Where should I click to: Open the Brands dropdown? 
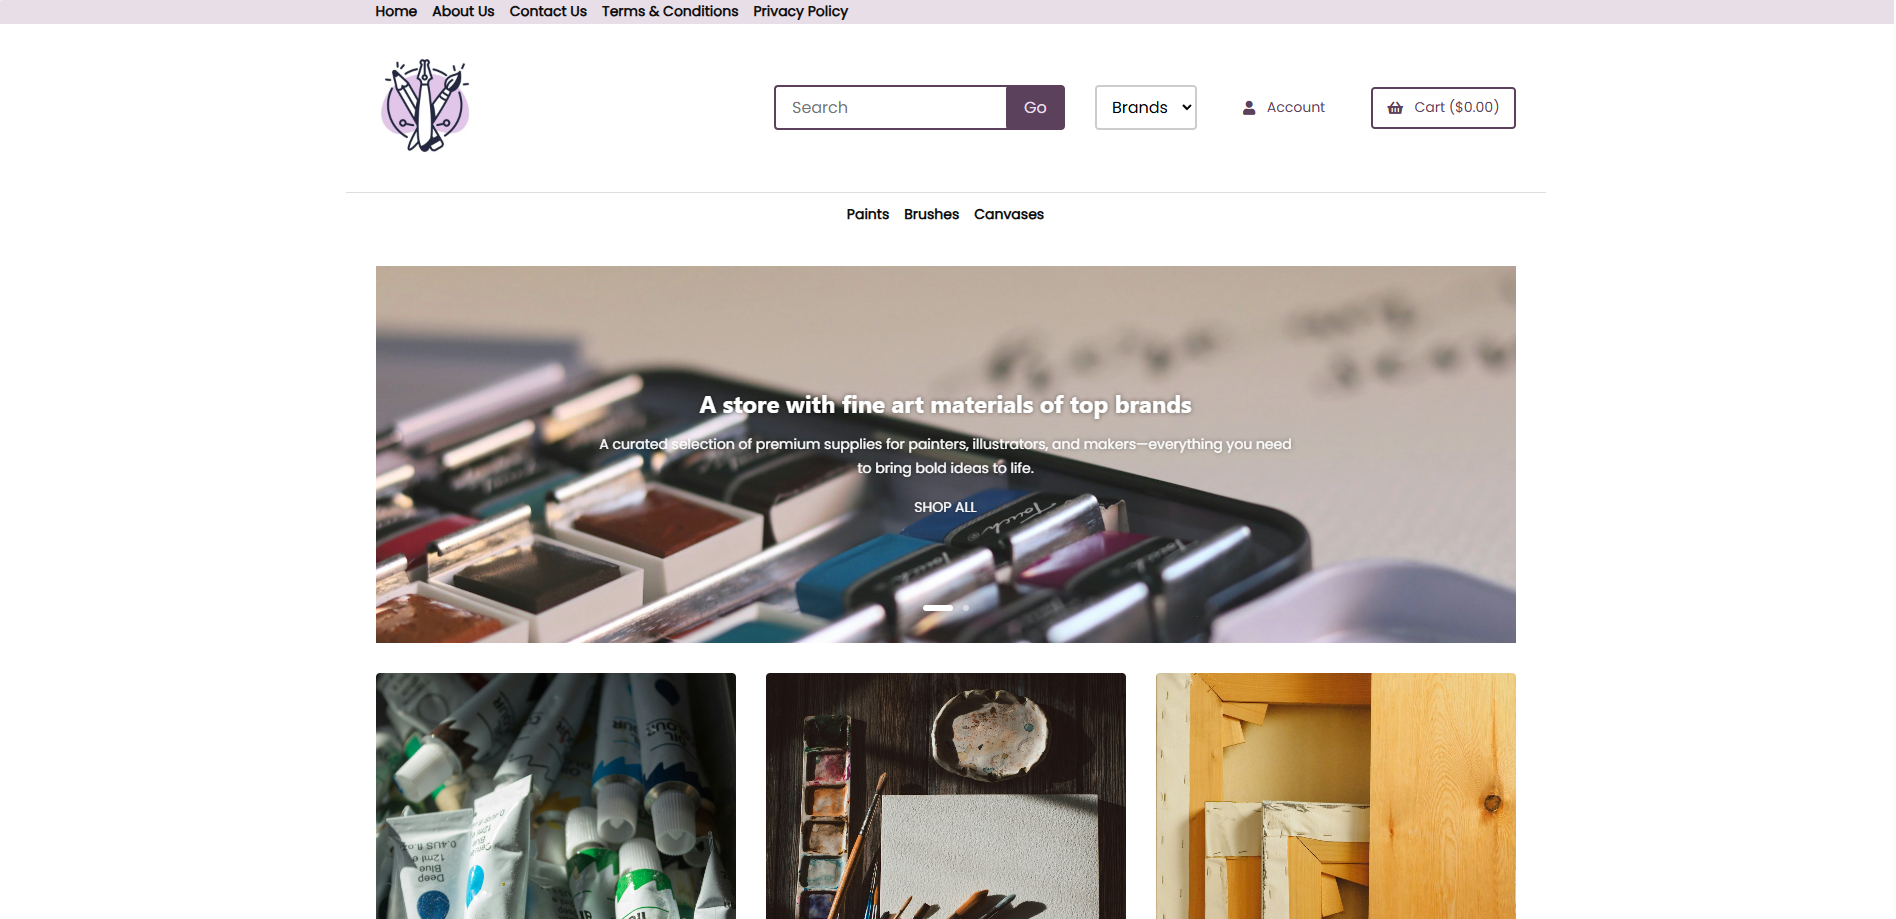(1146, 107)
